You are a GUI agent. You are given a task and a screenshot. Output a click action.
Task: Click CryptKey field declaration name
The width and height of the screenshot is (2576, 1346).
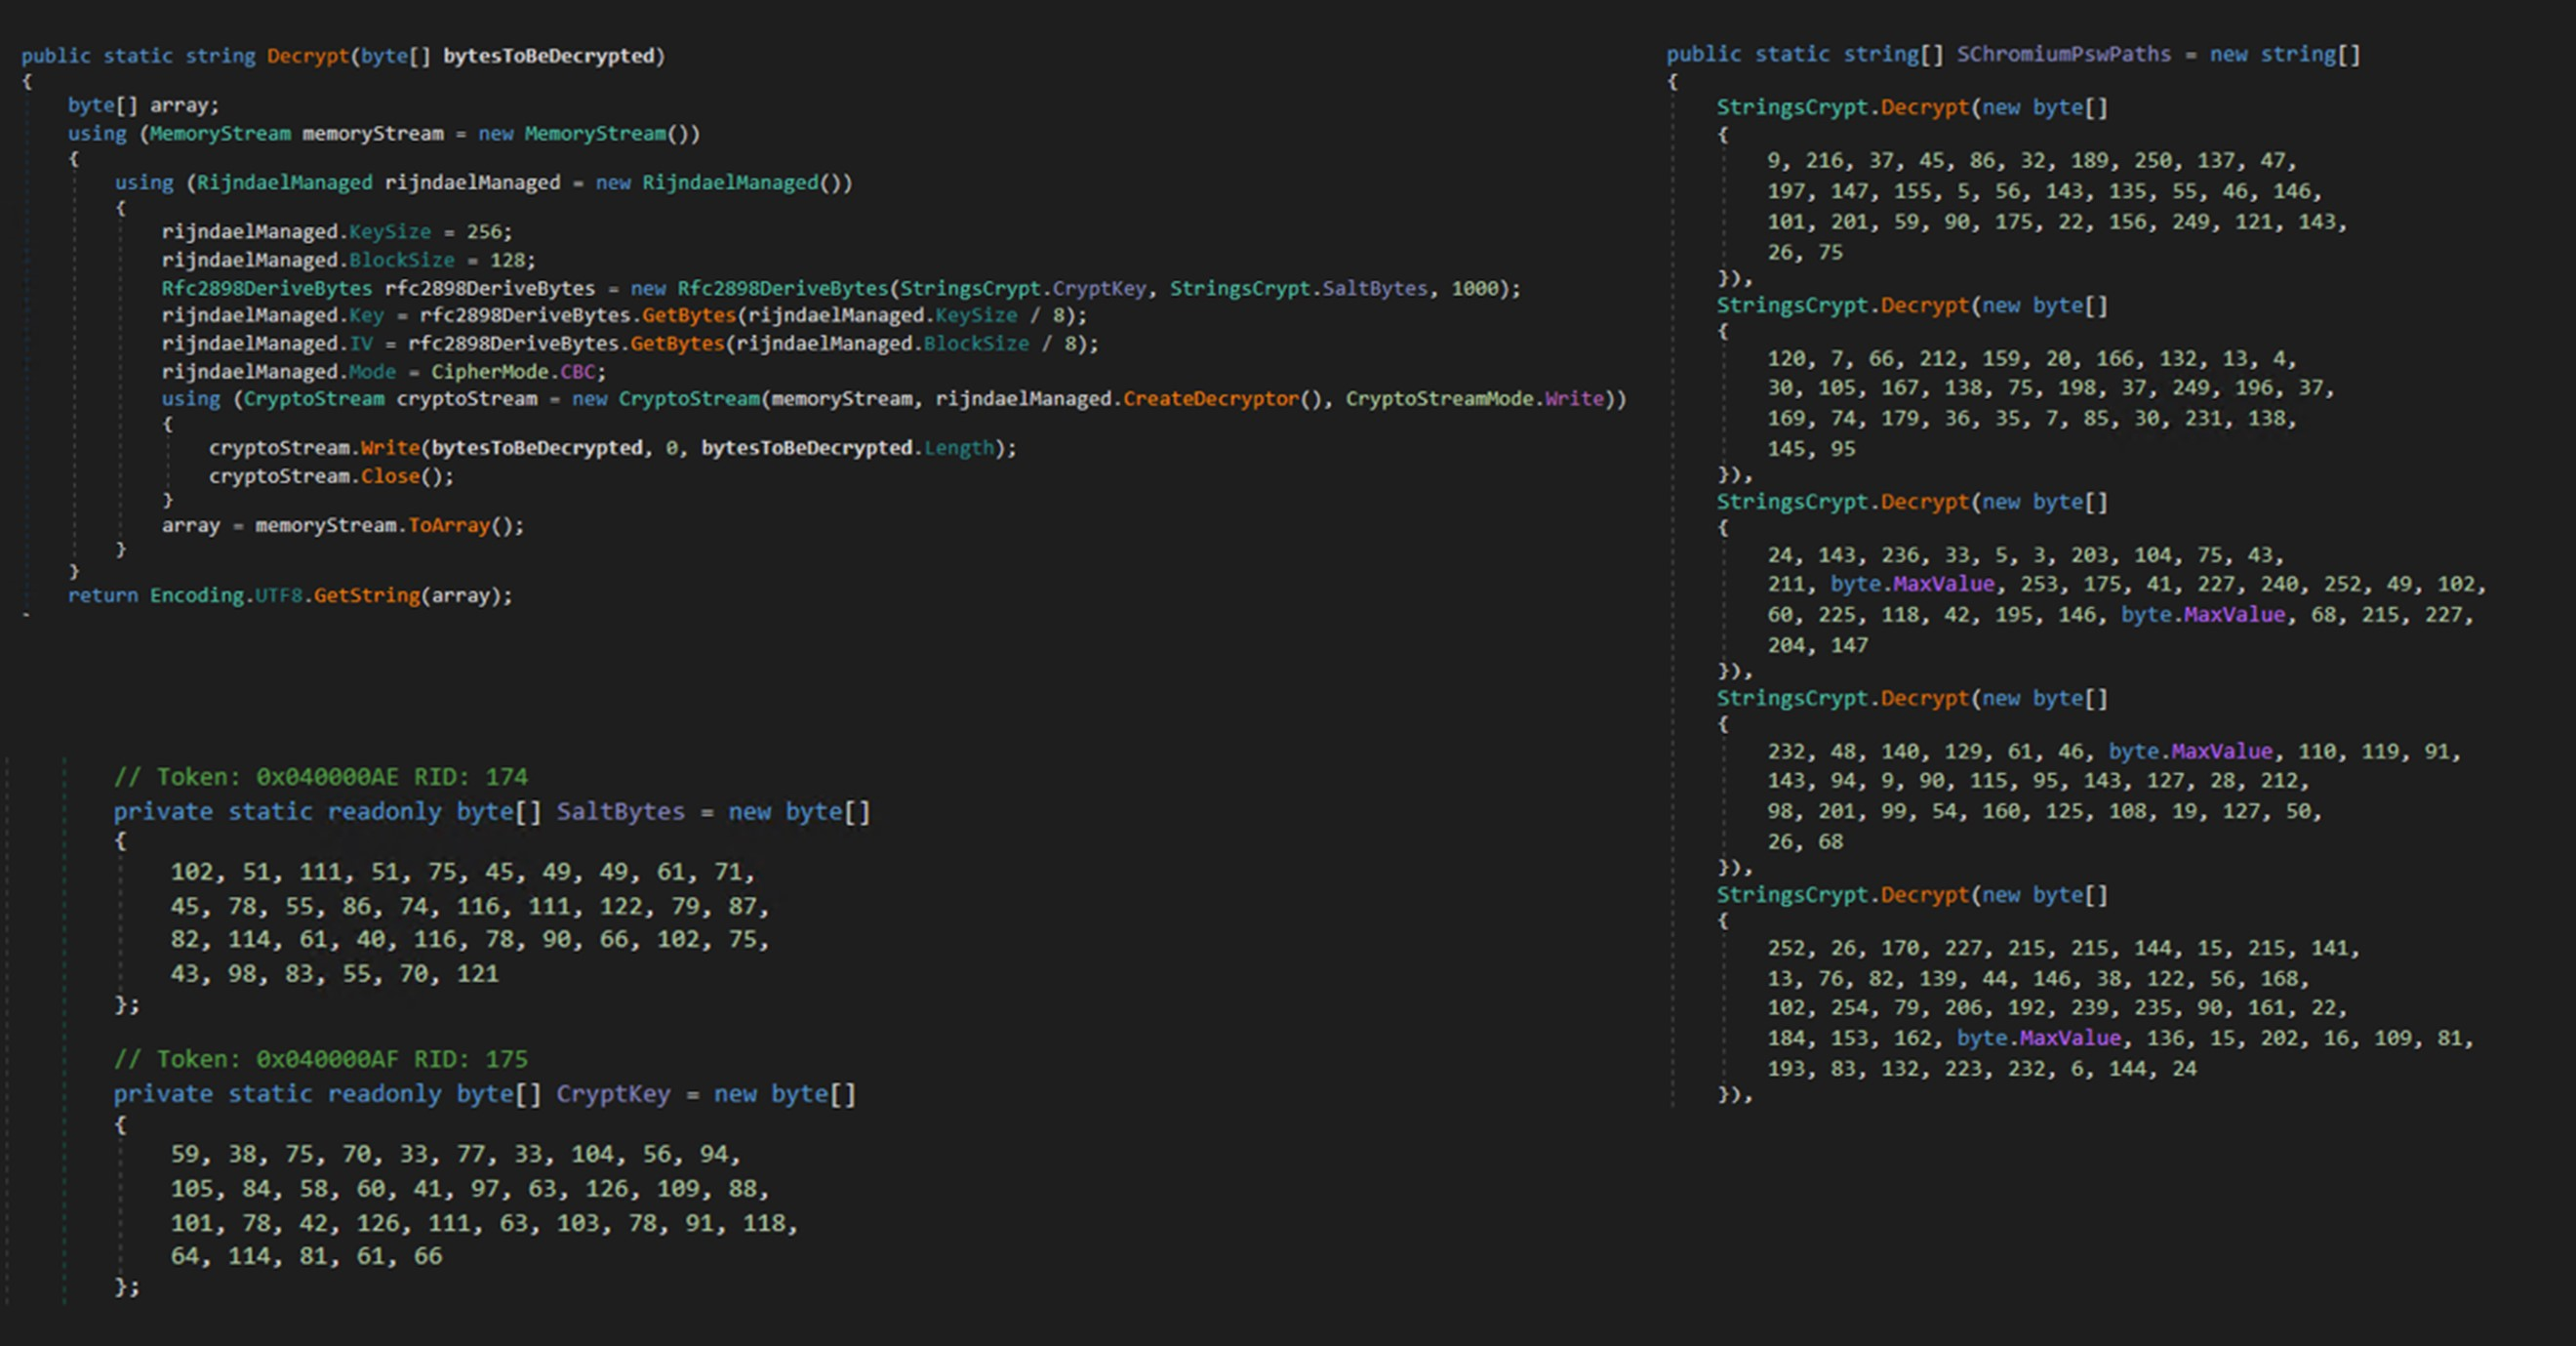click(x=612, y=1094)
